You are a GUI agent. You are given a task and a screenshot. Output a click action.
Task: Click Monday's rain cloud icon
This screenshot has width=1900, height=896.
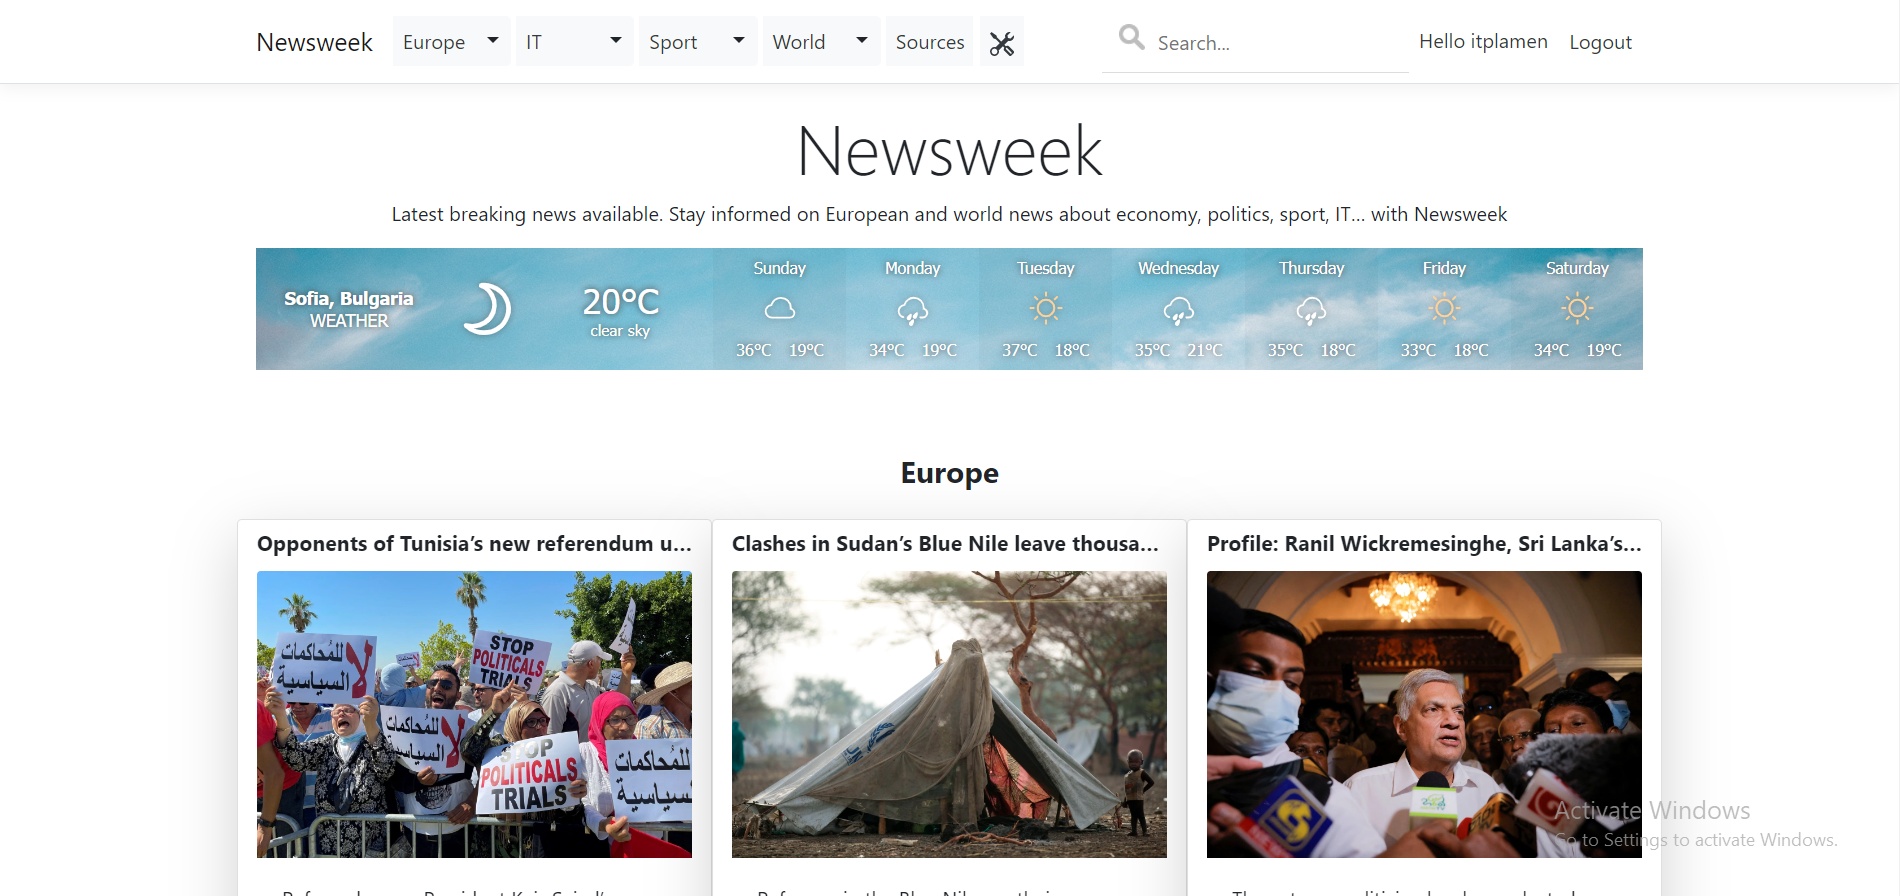(912, 311)
